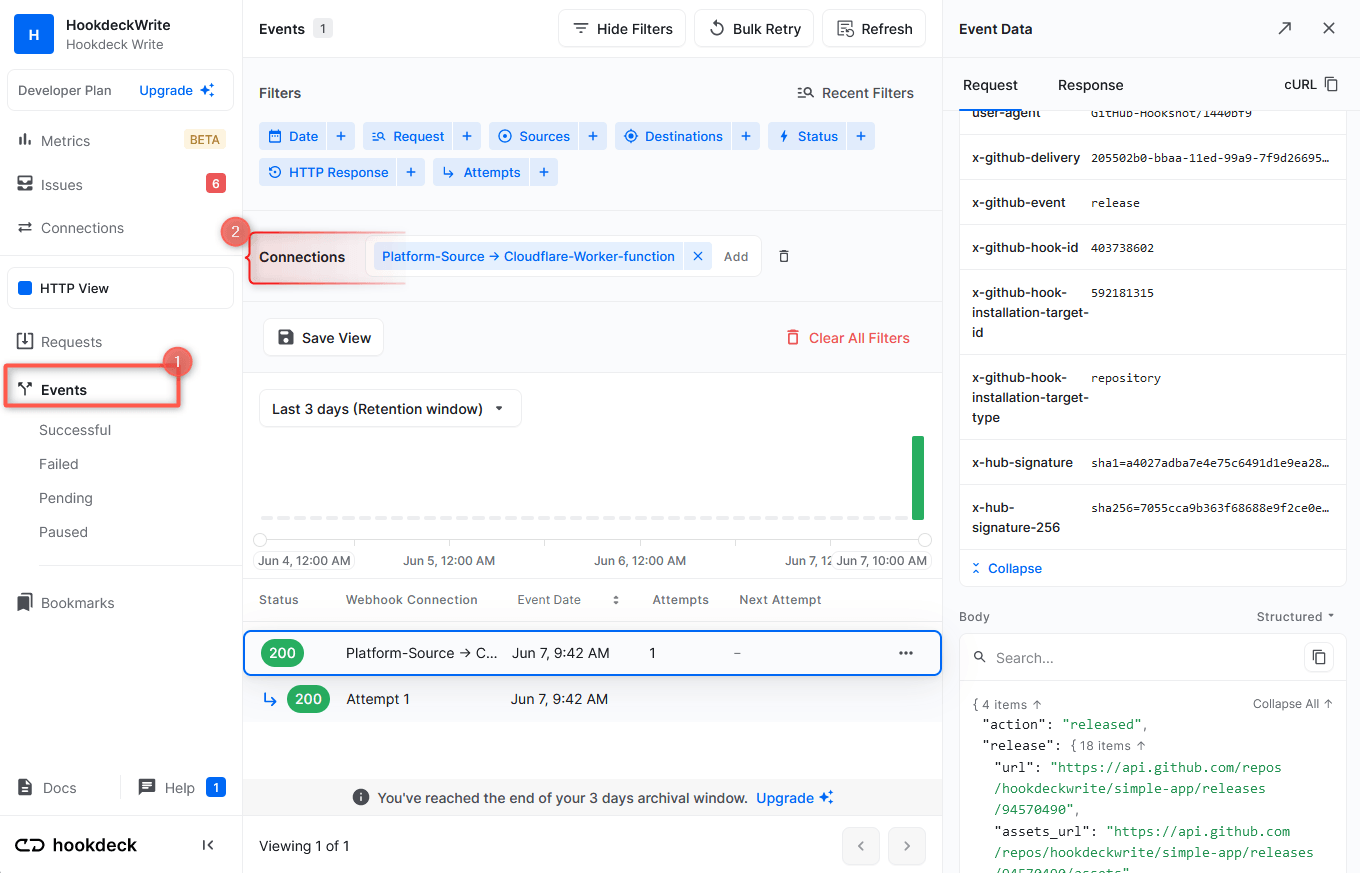
Task: Copy the event body using the copy icon
Action: coord(1319,657)
